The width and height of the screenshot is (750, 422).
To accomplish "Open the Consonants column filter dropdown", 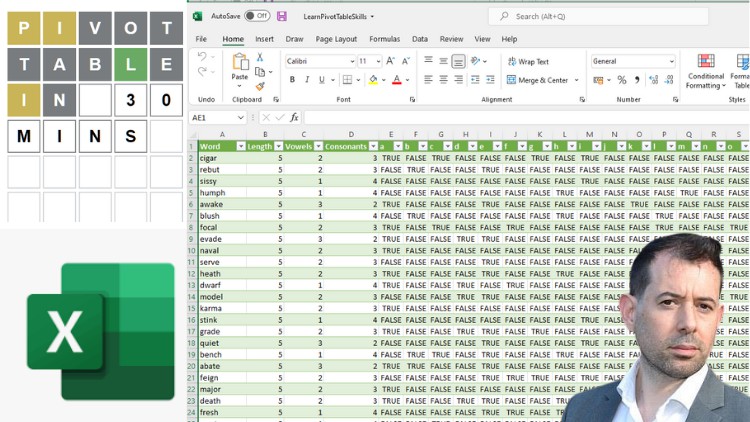I will (374, 146).
